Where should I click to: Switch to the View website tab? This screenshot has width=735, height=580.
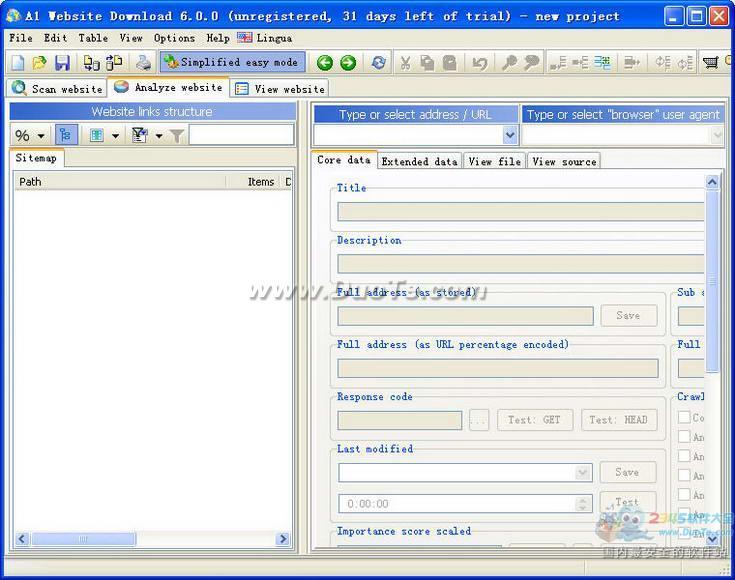click(x=280, y=88)
